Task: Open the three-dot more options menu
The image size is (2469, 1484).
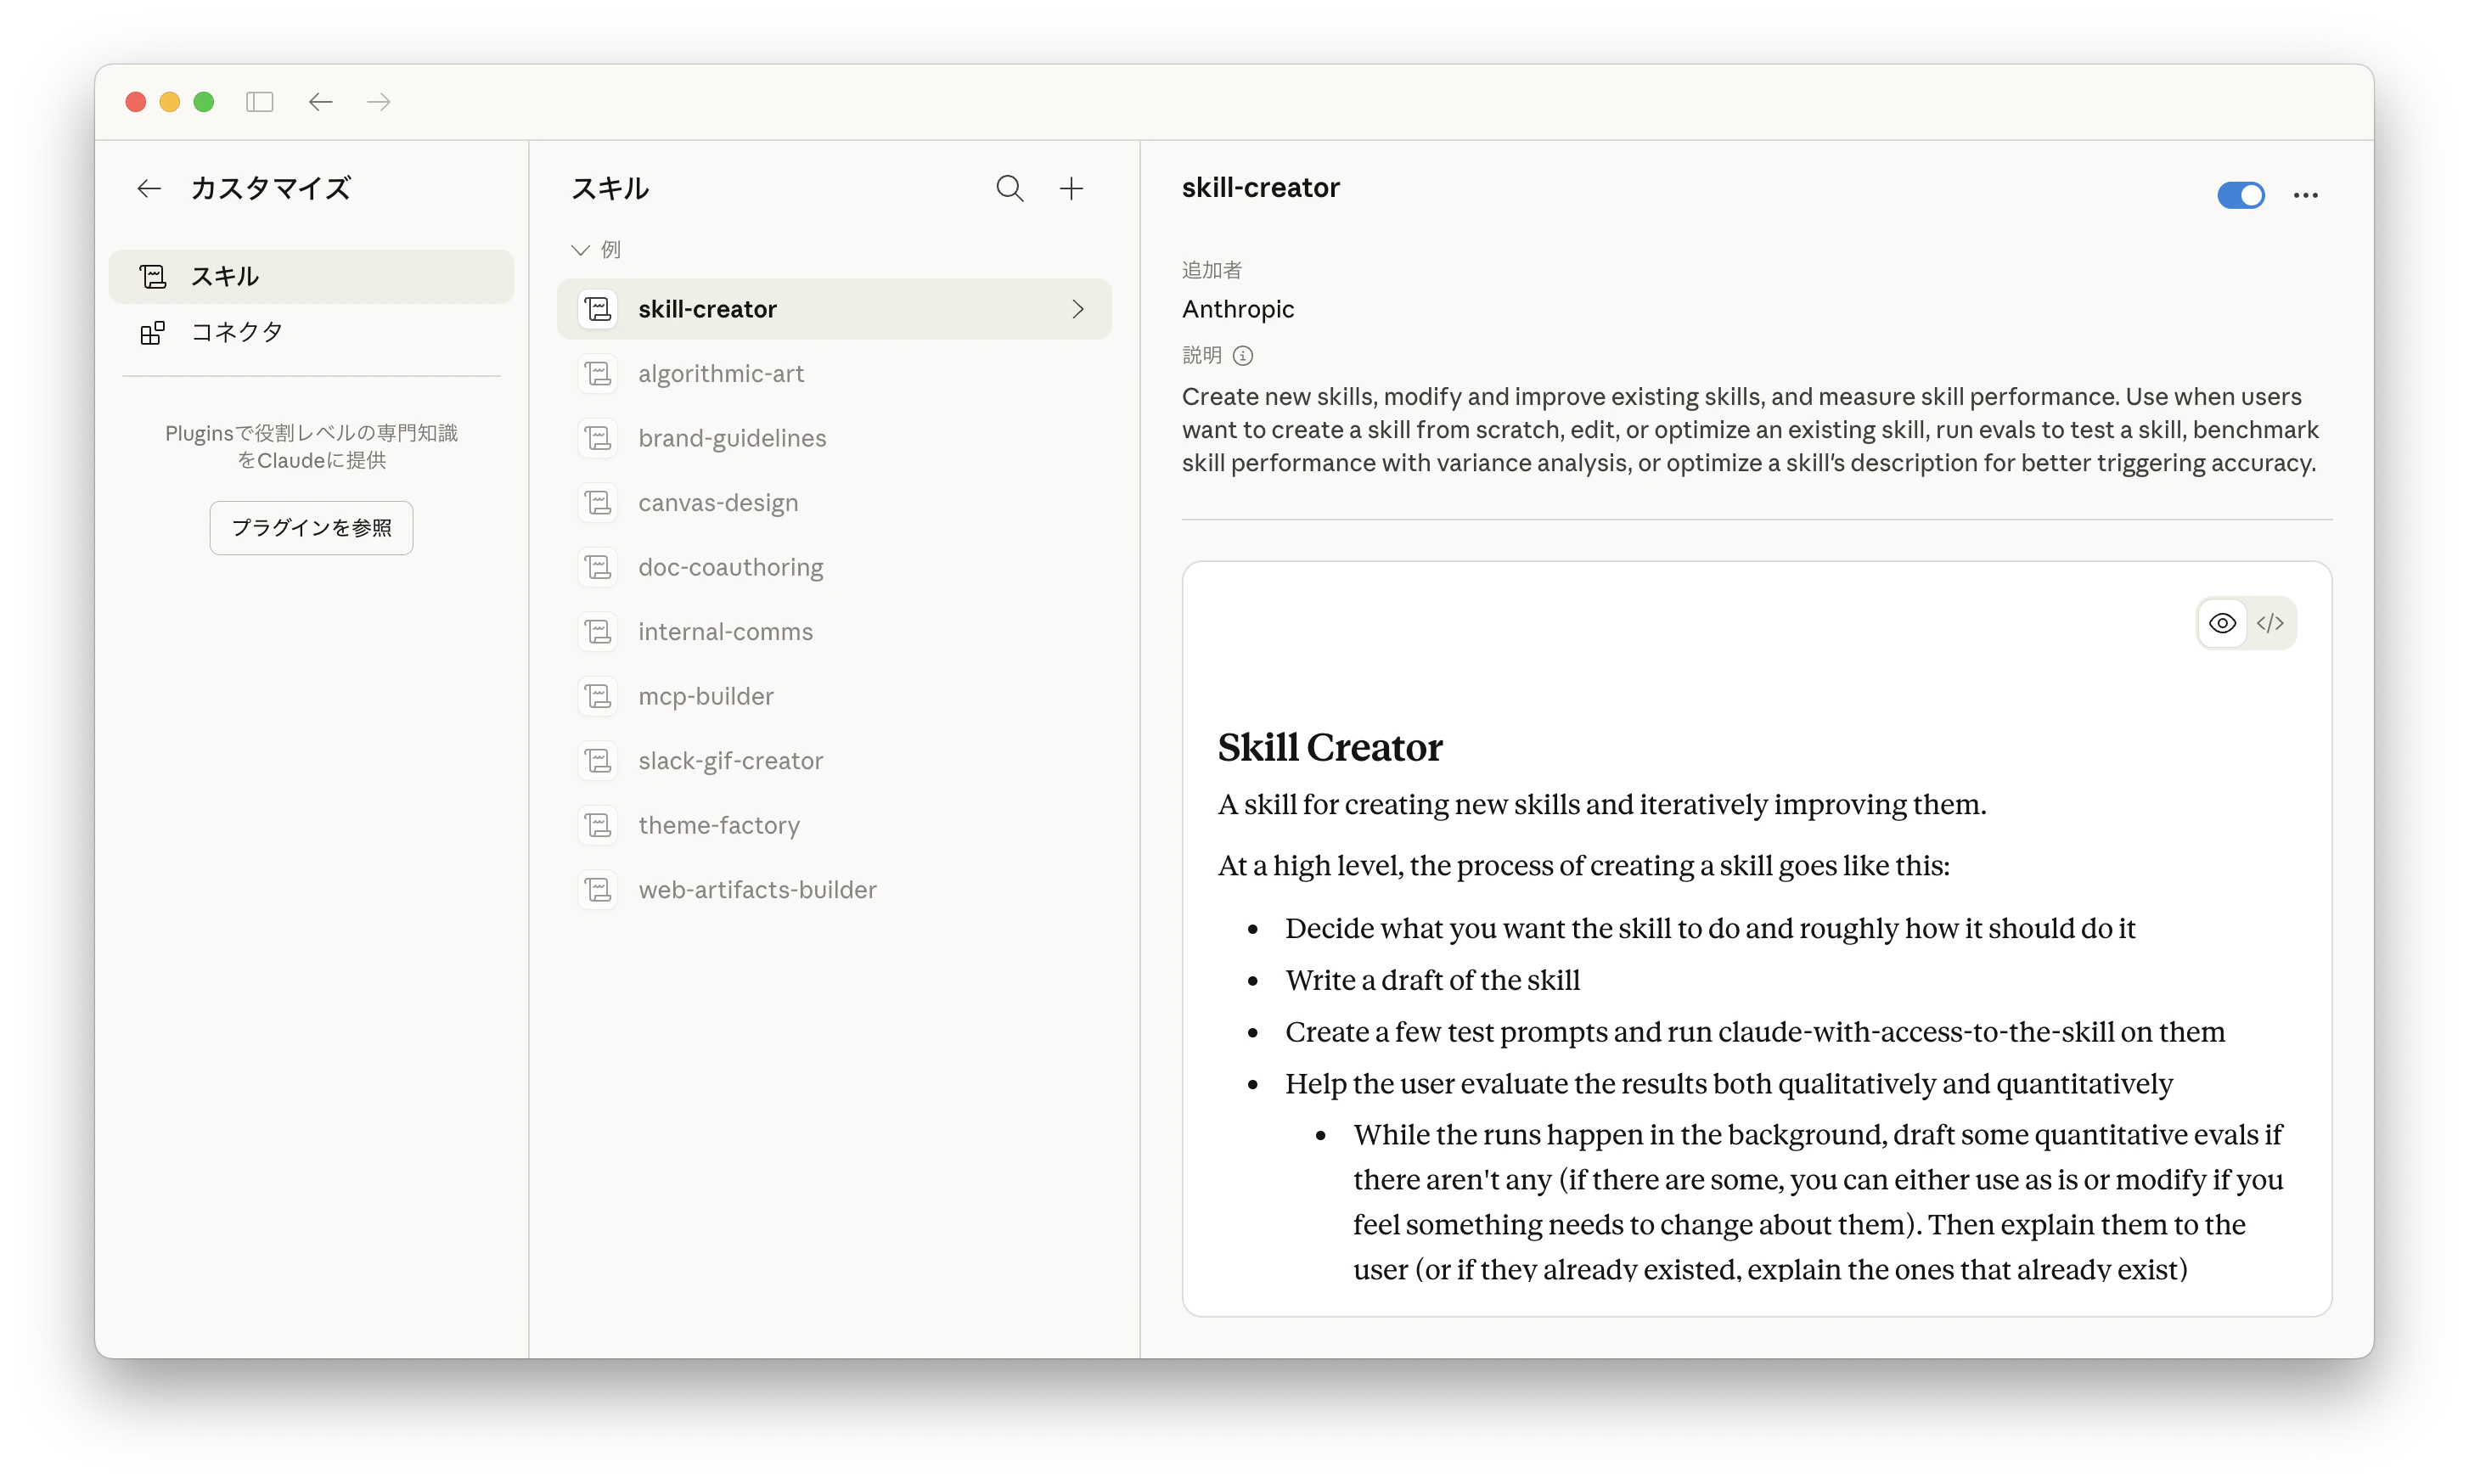Action: coord(2305,195)
